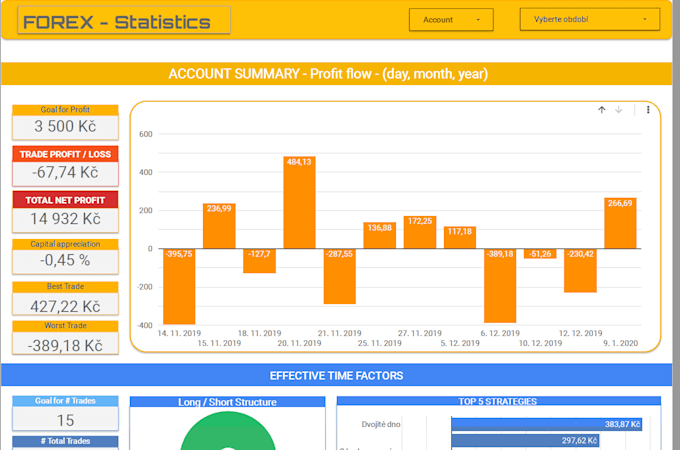Click the 297,62 Kč strategy bar
The width and height of the screenshot is (680, 450).
pos(525,440)
